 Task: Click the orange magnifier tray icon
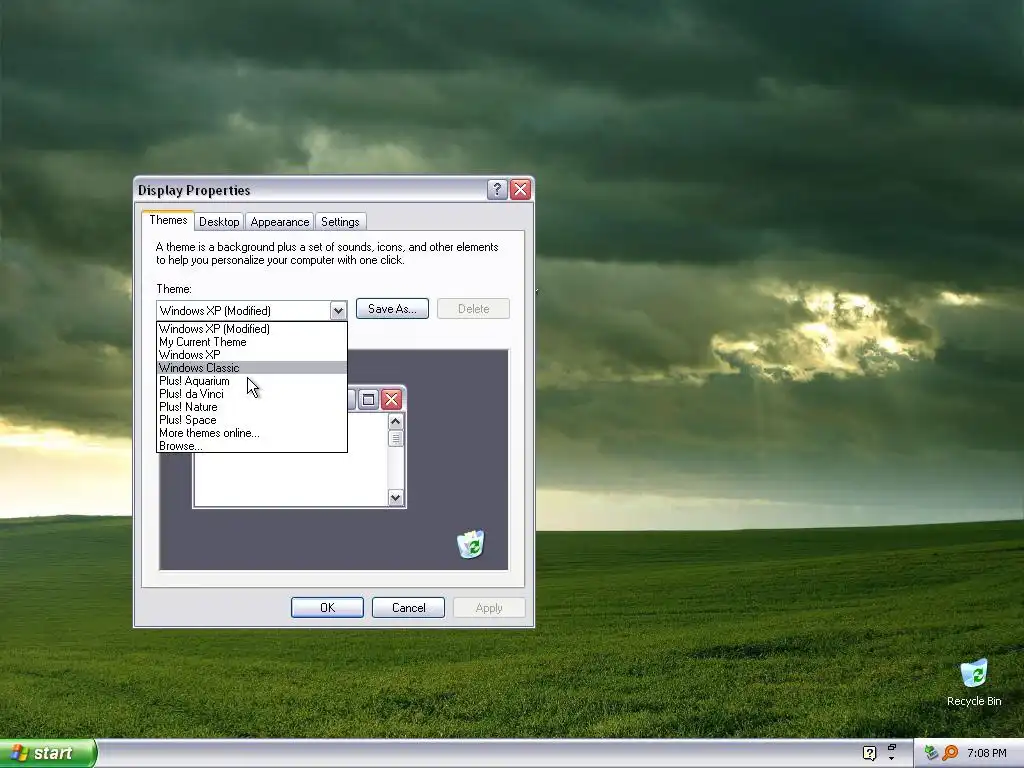[x=950, y=753]
